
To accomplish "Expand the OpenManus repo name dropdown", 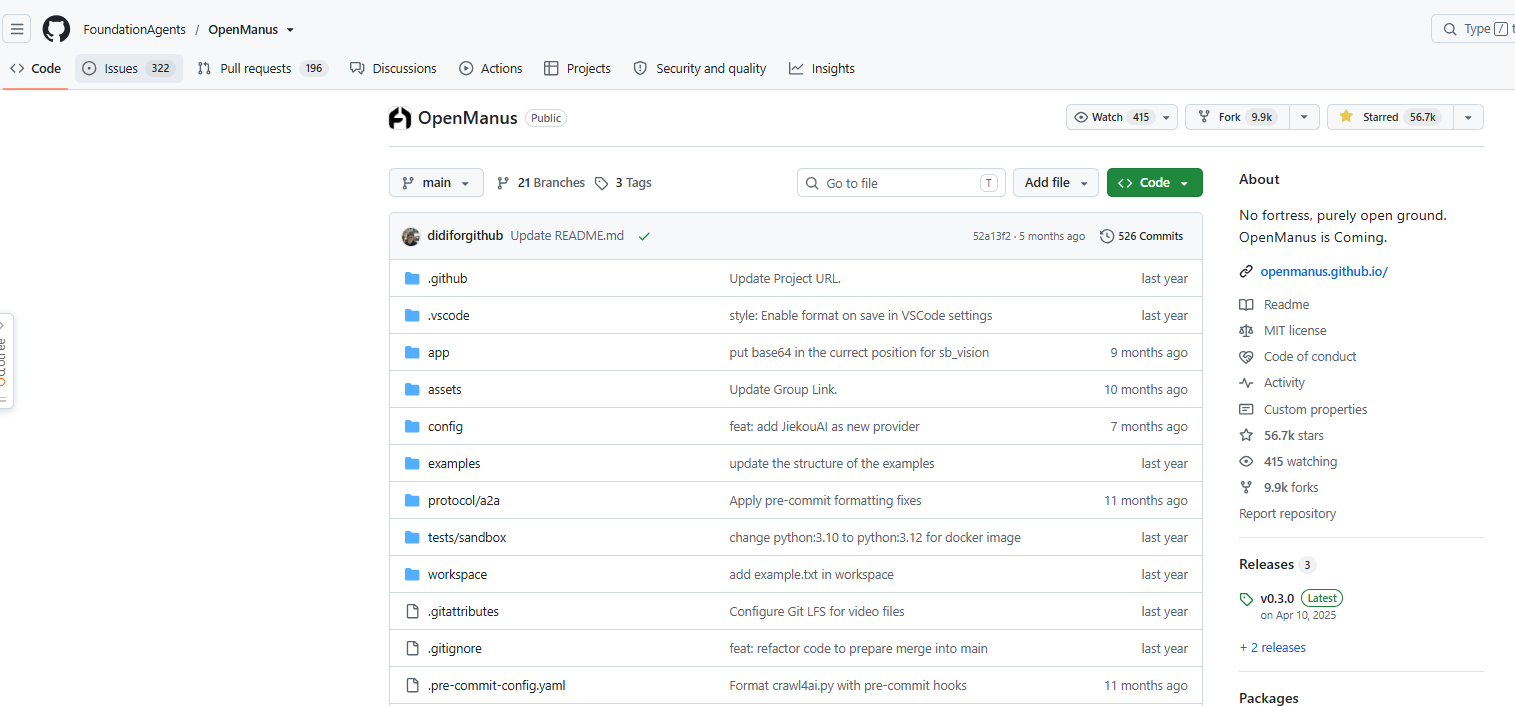I will pyautogui.click(x=290, y=30).
